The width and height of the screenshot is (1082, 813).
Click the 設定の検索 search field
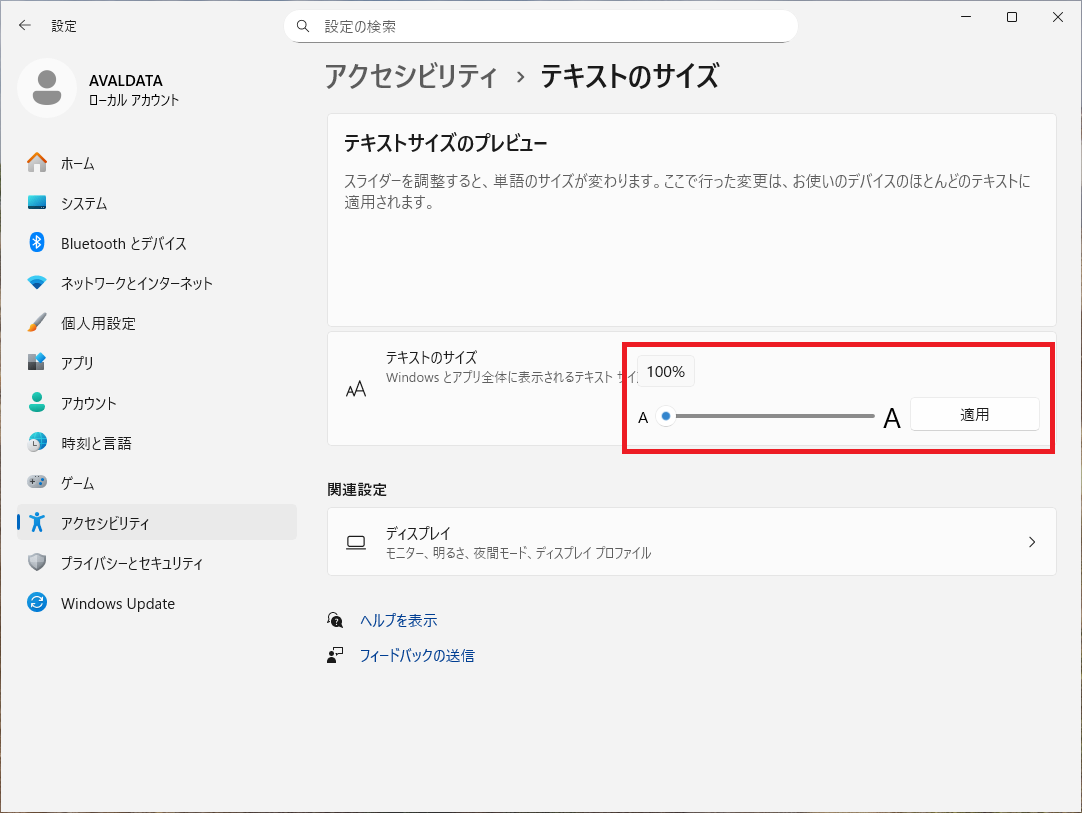coord(541,26)
